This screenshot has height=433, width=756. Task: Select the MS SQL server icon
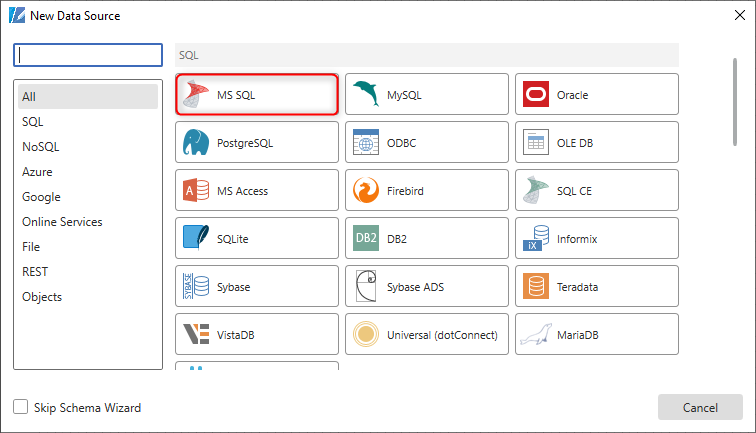(196, 94)
